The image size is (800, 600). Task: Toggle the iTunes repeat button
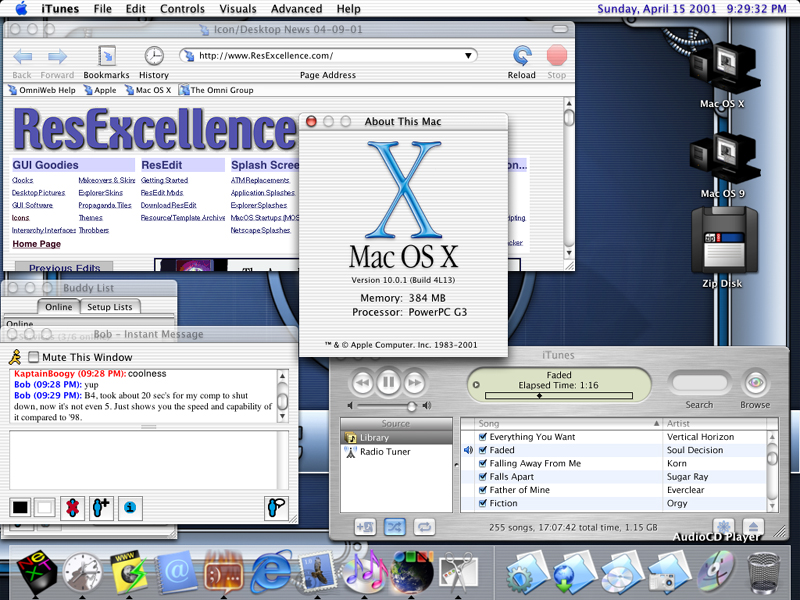[424, 526]
